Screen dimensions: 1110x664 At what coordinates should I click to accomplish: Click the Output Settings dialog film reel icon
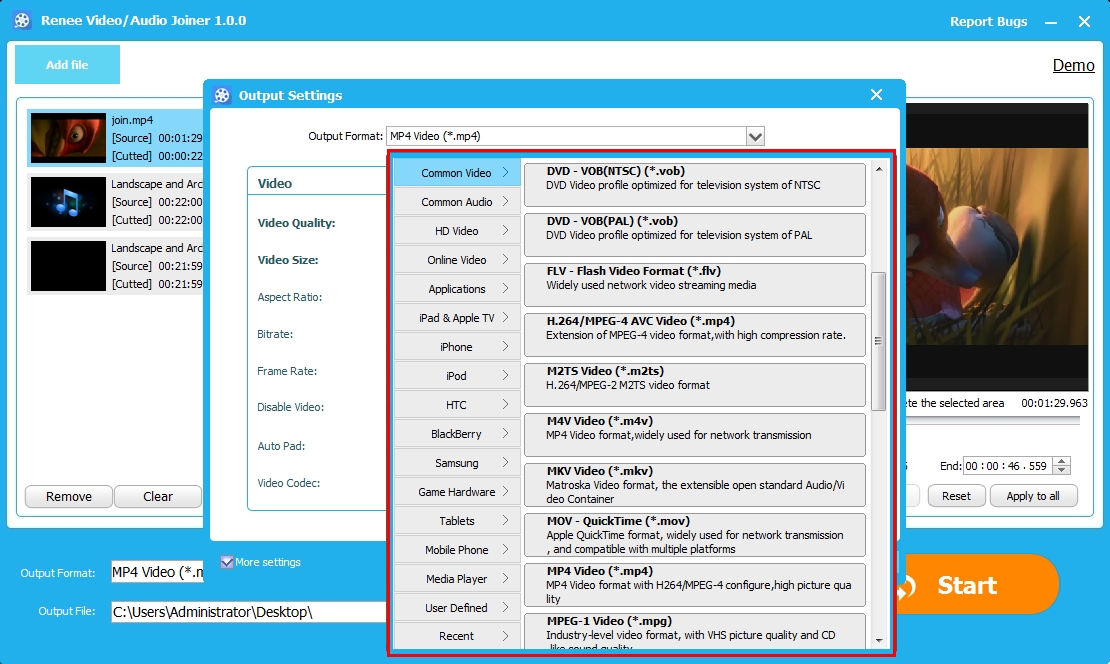(x=222, y=95)
